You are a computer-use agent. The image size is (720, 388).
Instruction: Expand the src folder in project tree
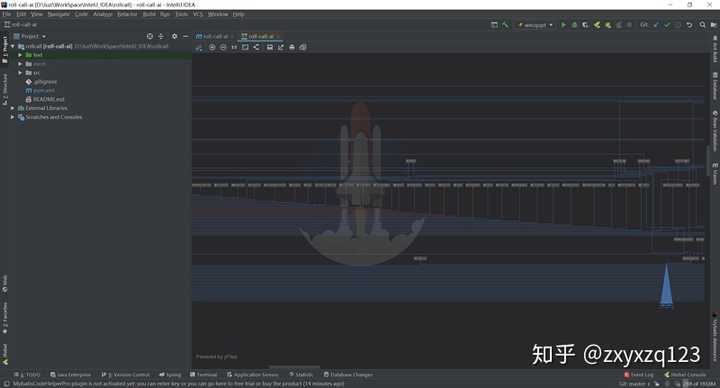tap(20, 73)
